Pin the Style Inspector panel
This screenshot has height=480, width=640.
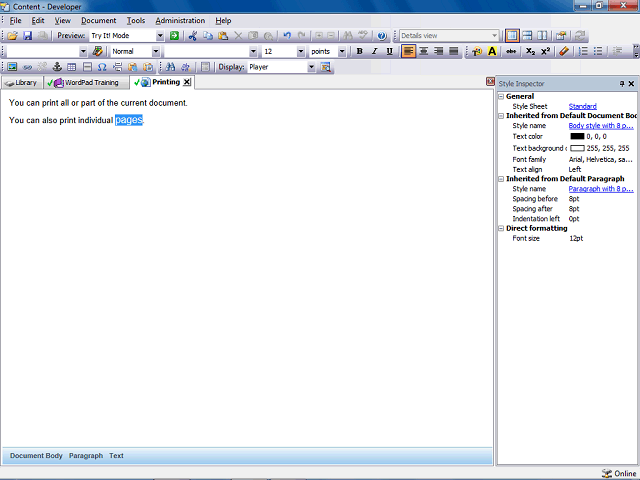coord(622,84)
